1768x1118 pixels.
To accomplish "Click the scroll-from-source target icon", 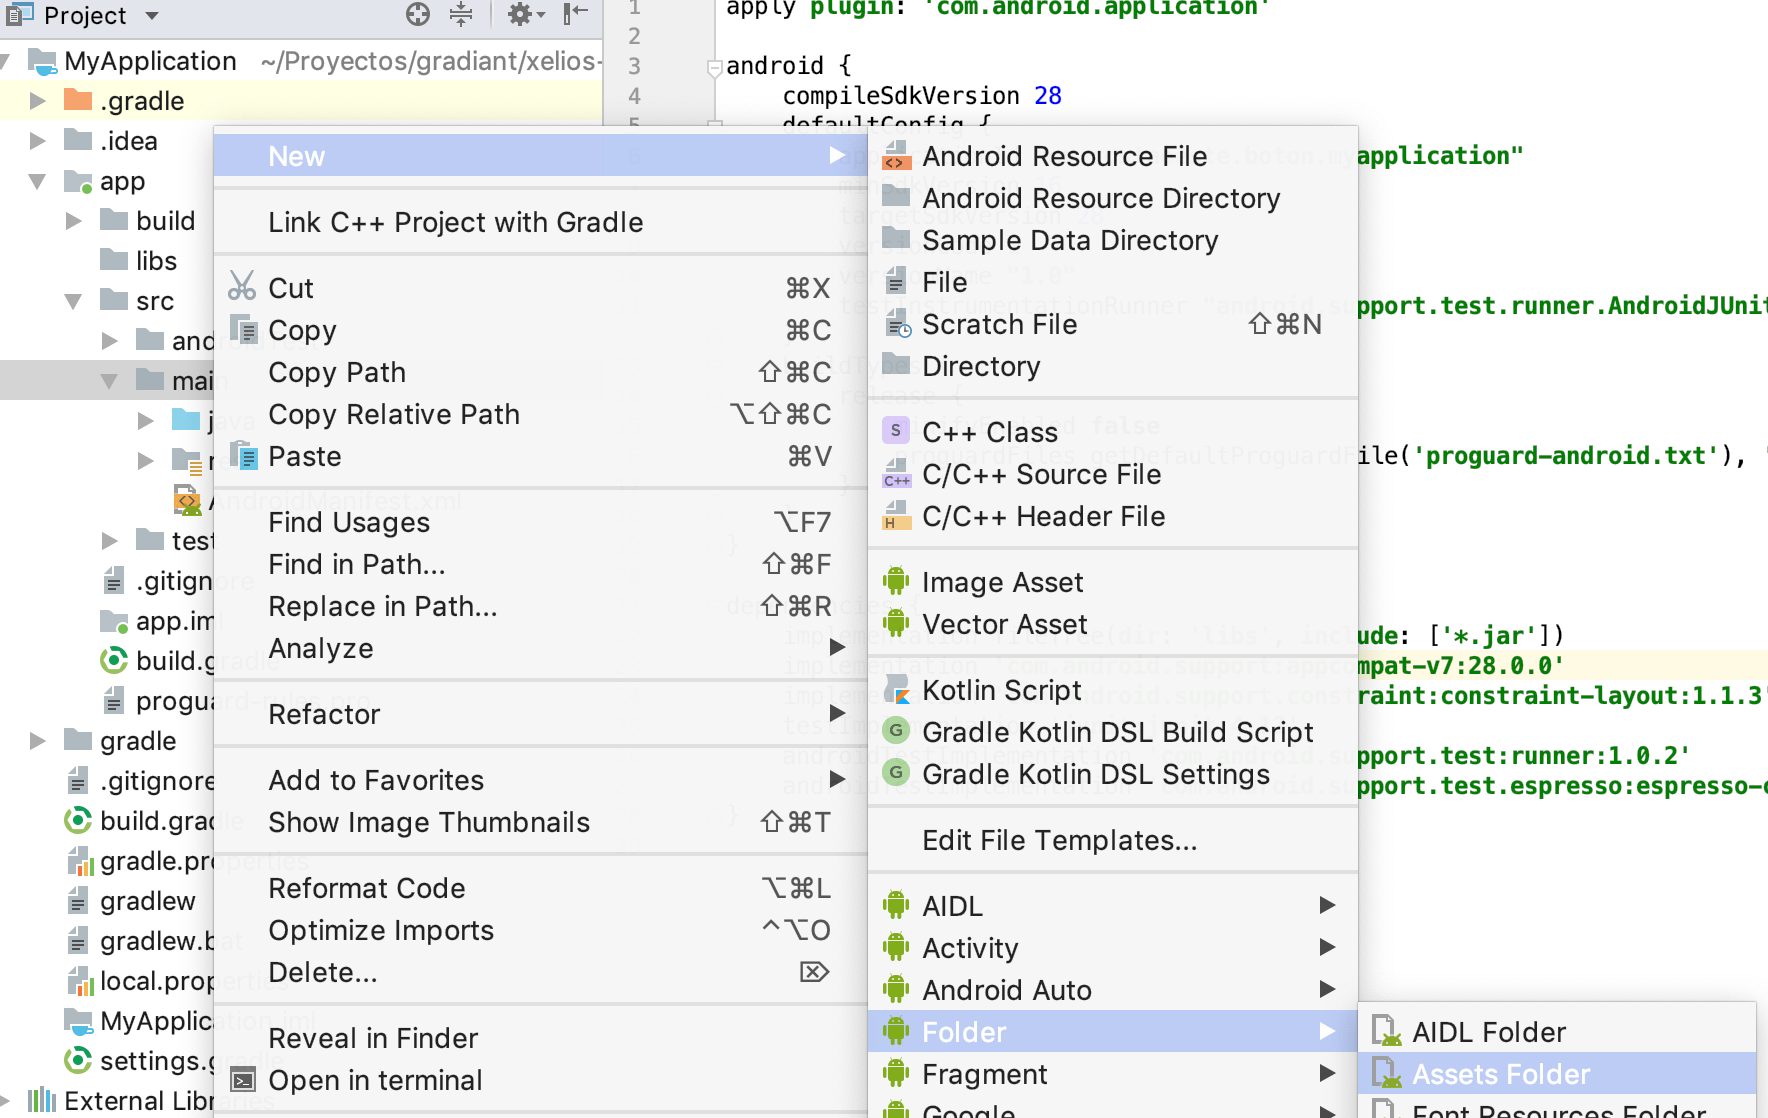I will (418, 14).
